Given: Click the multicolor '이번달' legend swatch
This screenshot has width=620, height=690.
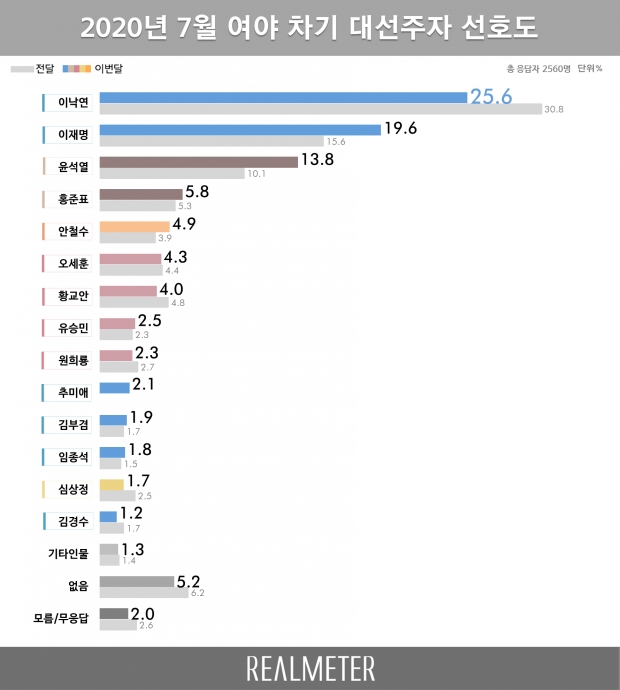Looking at the screenshot, I should pyautogui.click(x=77, y=69).
